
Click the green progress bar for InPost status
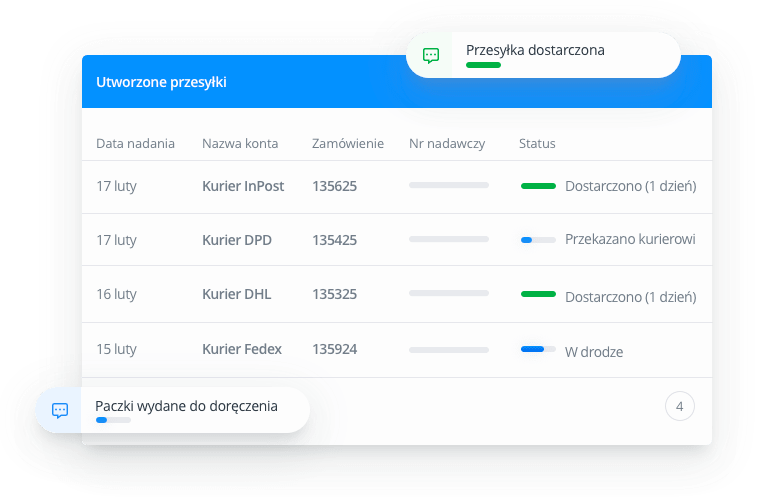pyautogui.click(x=538, y=186)
